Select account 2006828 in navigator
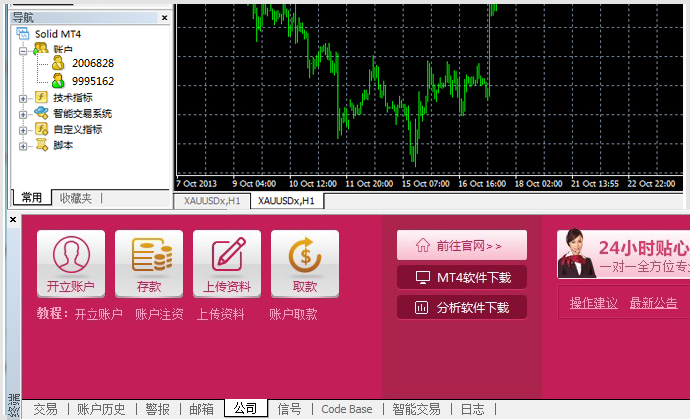This screenshot has width=690, height=420. point(93,63)
